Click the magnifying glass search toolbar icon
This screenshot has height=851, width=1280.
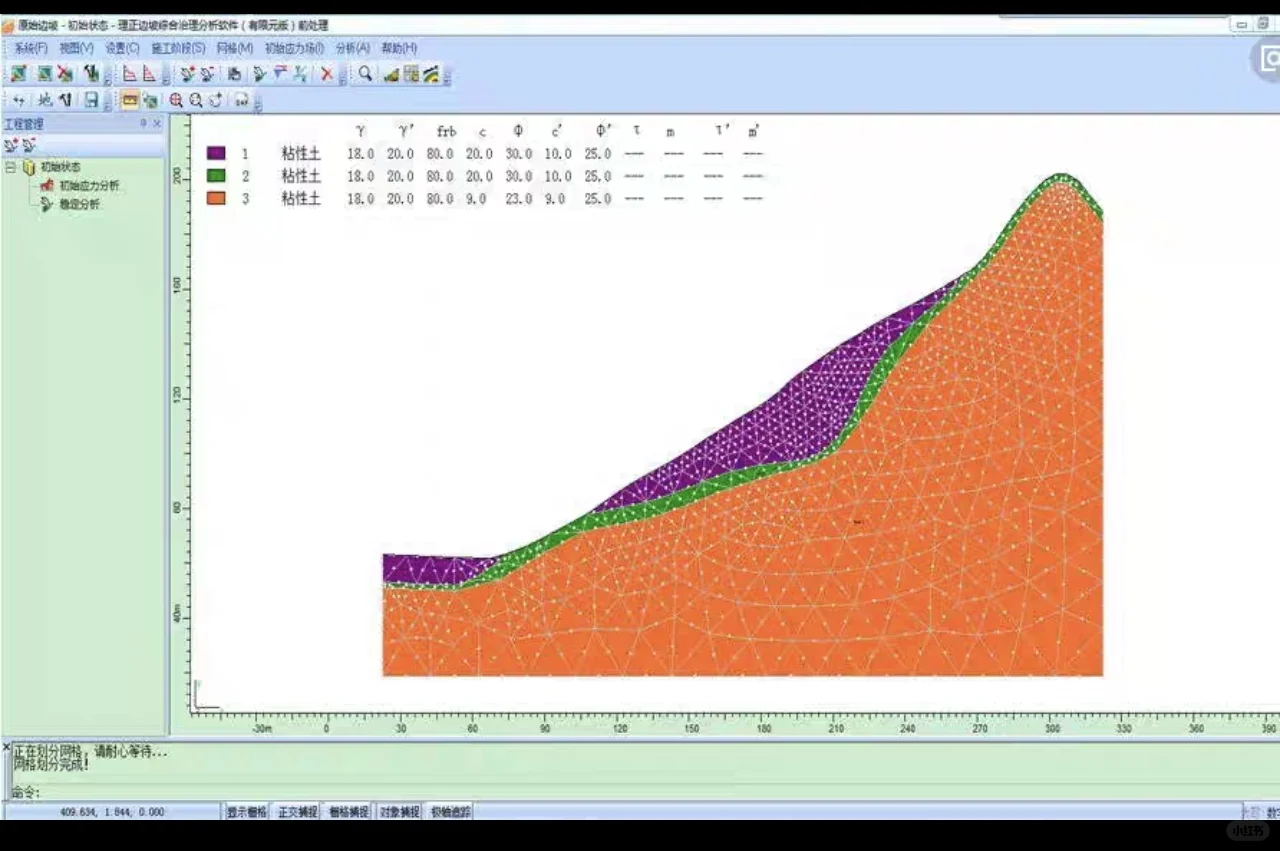pos(365,73)
